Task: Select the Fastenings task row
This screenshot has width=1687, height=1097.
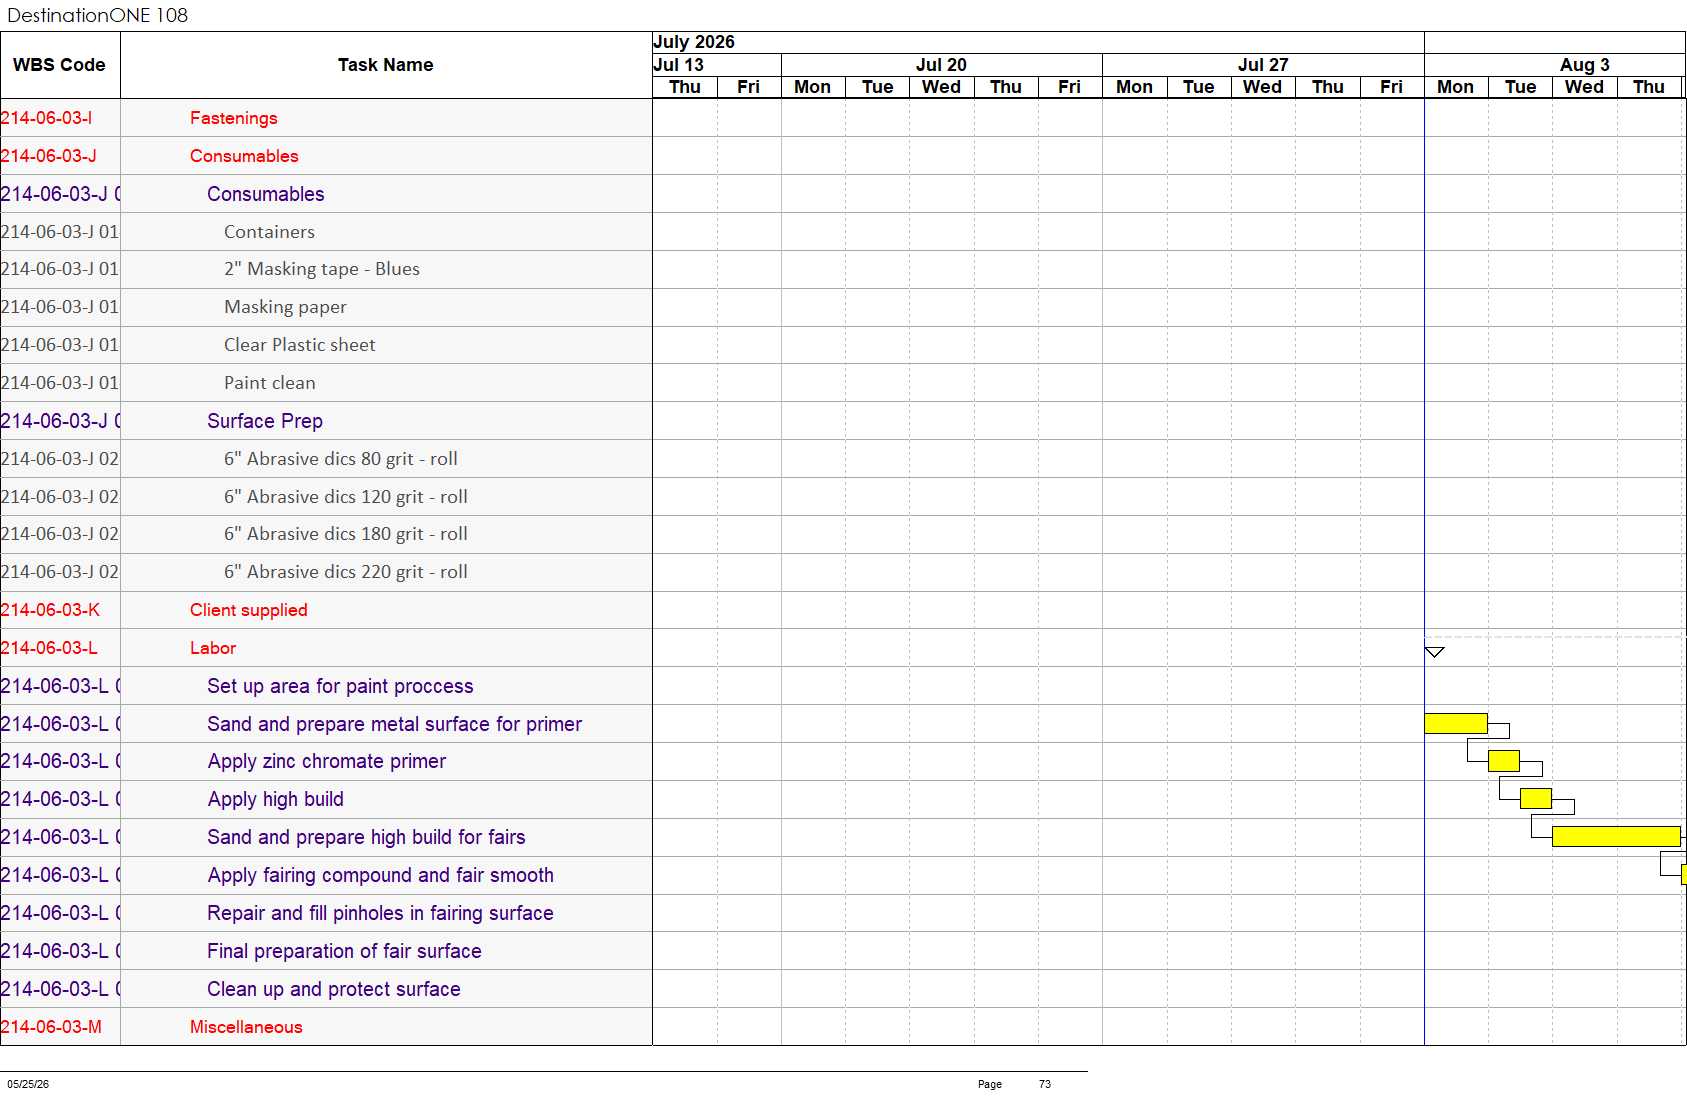Action: tap(234, 118)
